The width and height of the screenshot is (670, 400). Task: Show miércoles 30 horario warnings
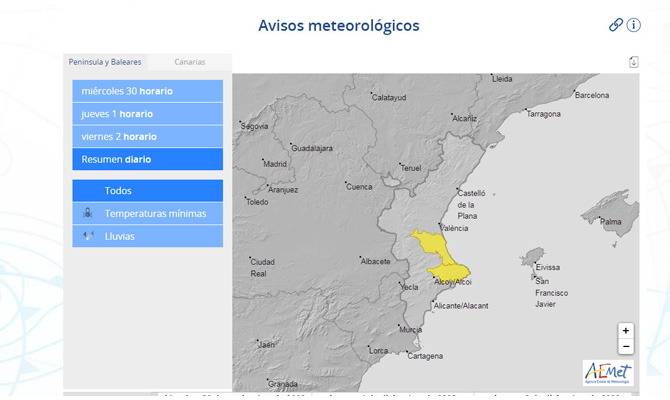point(147,91)
